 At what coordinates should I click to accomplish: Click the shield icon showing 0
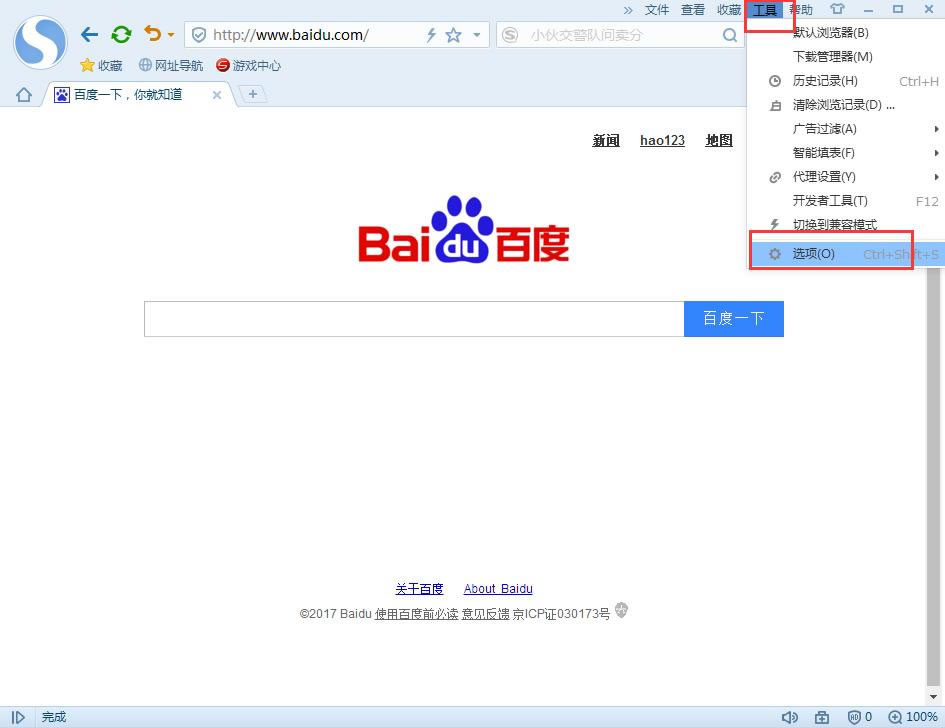pos(859,717)
